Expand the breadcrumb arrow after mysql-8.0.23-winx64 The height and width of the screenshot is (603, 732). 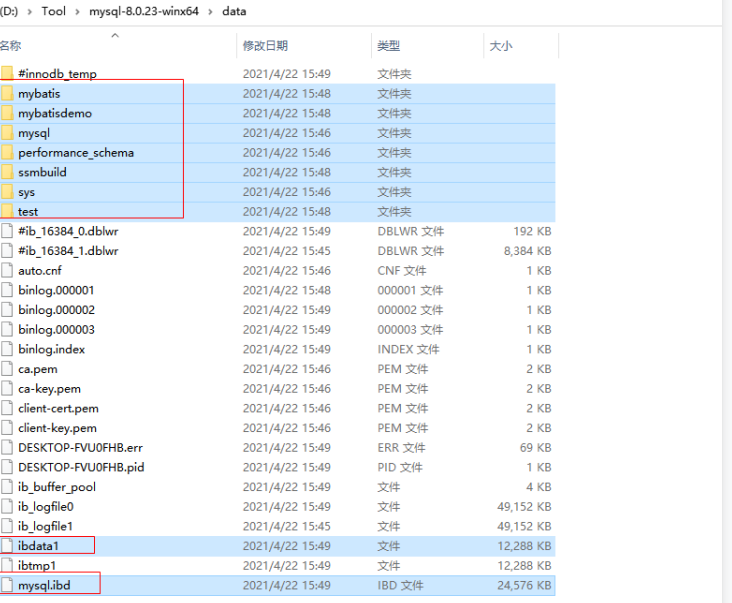(x=211, y=11)
